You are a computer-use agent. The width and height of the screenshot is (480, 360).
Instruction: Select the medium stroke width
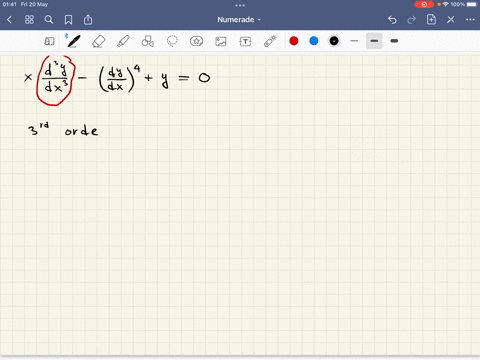coord(374,41)
